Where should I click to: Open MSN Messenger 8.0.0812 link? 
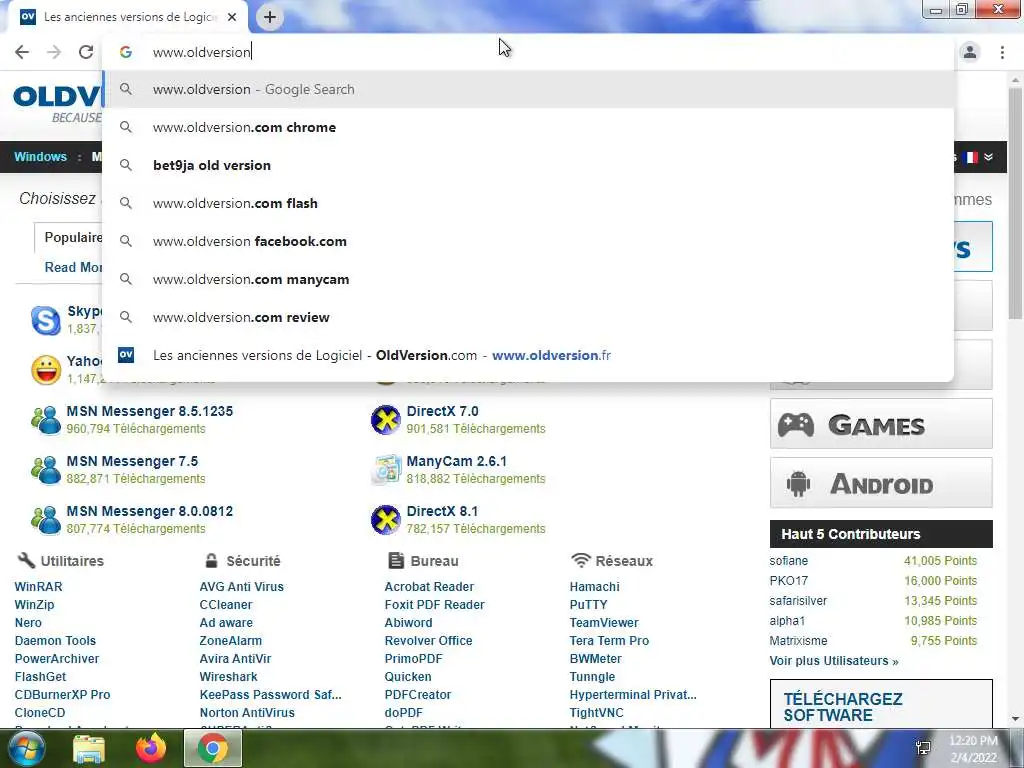point(150,511)
